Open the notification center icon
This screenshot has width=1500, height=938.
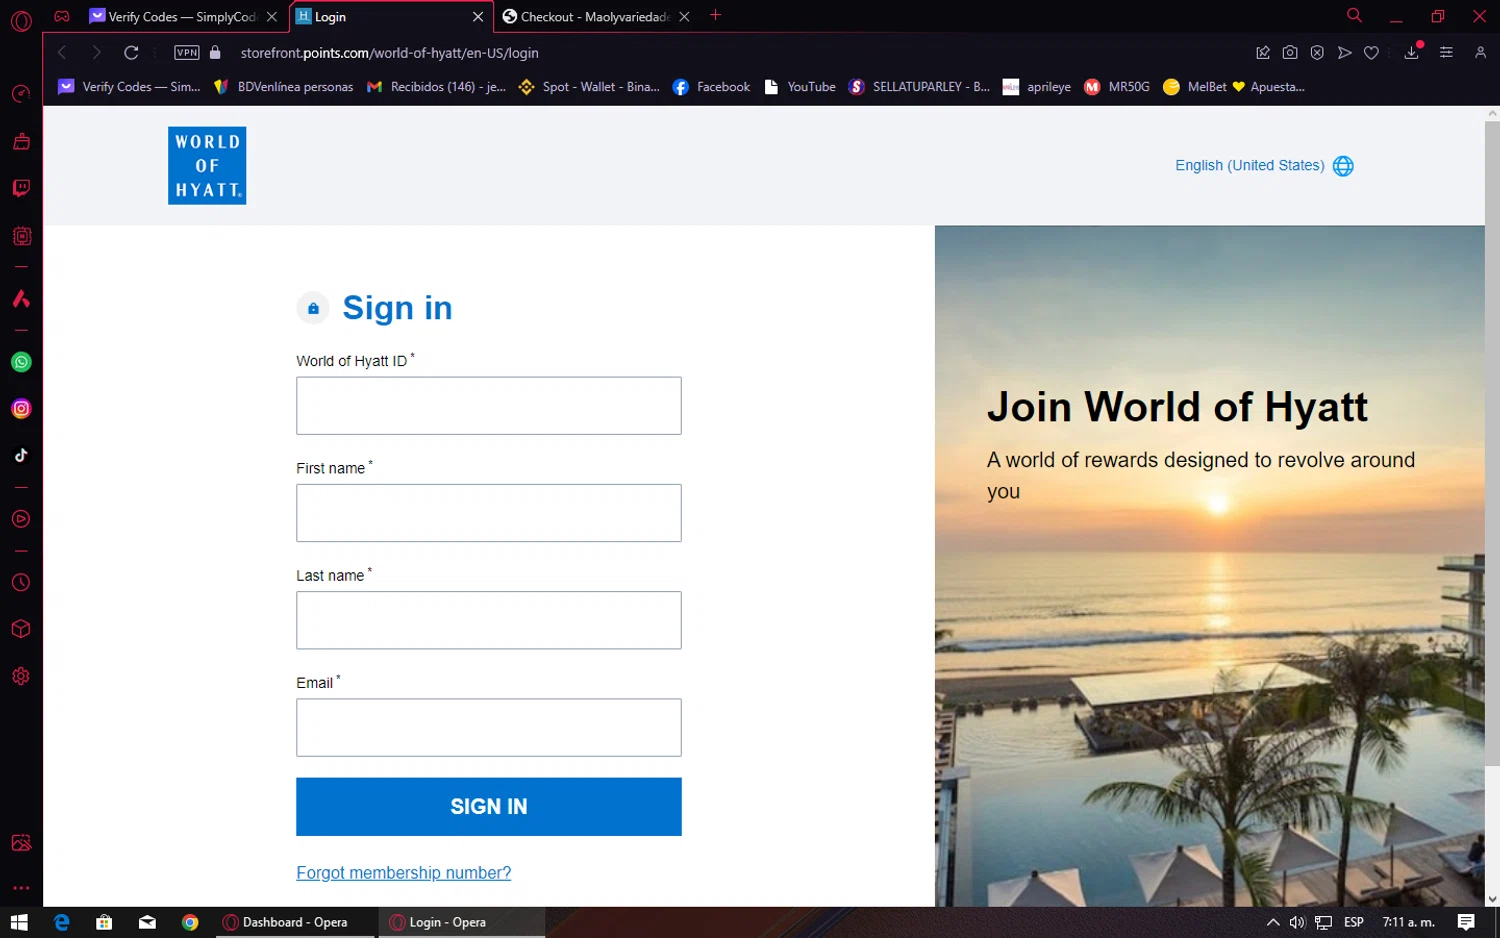coord(1466,922)
